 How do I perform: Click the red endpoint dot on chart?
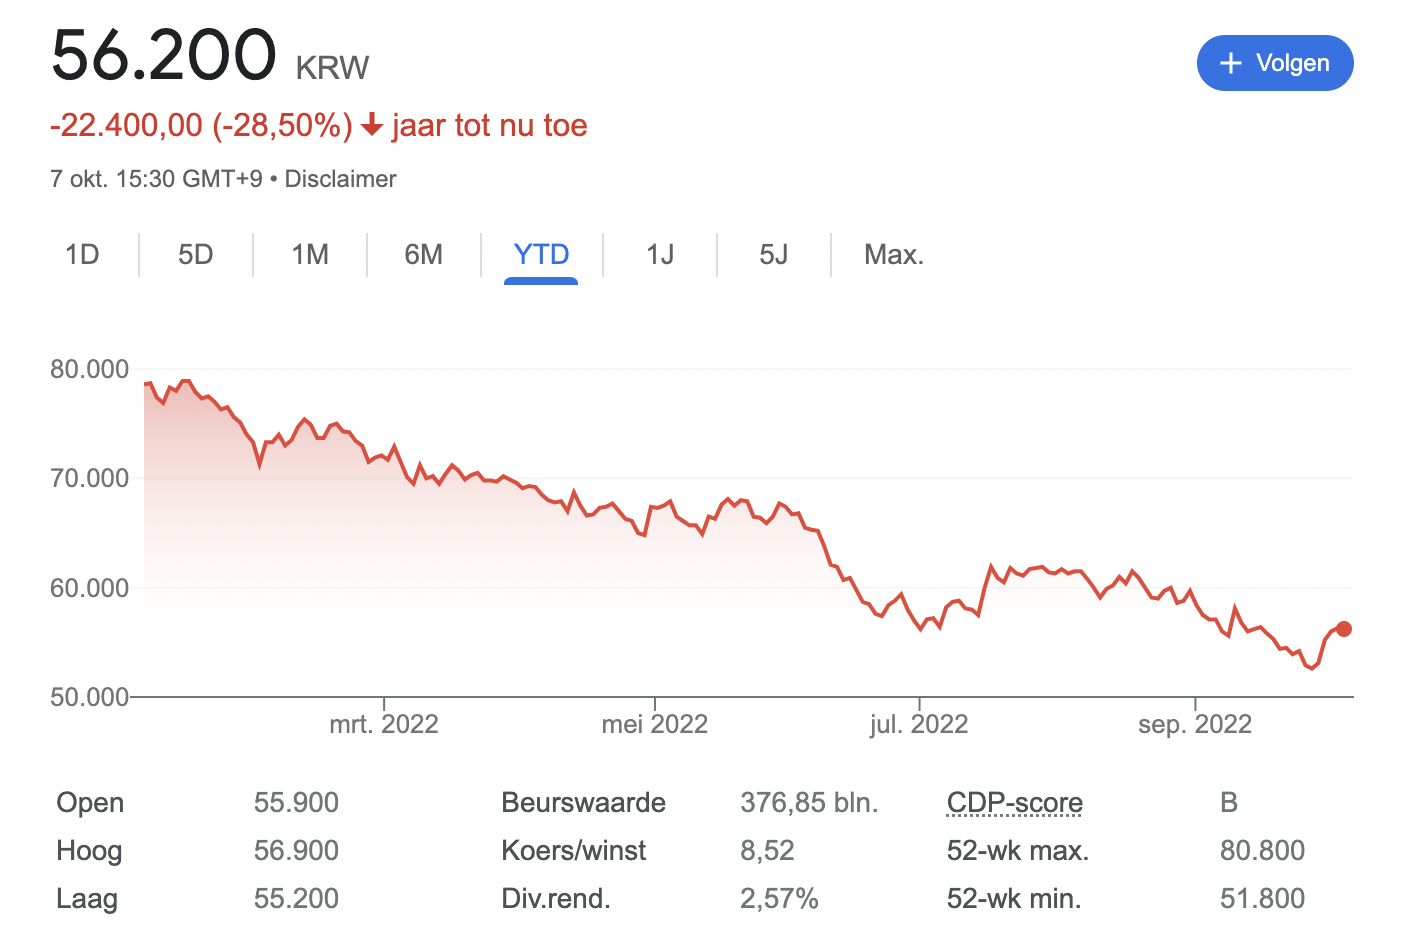click(1344, 629)
